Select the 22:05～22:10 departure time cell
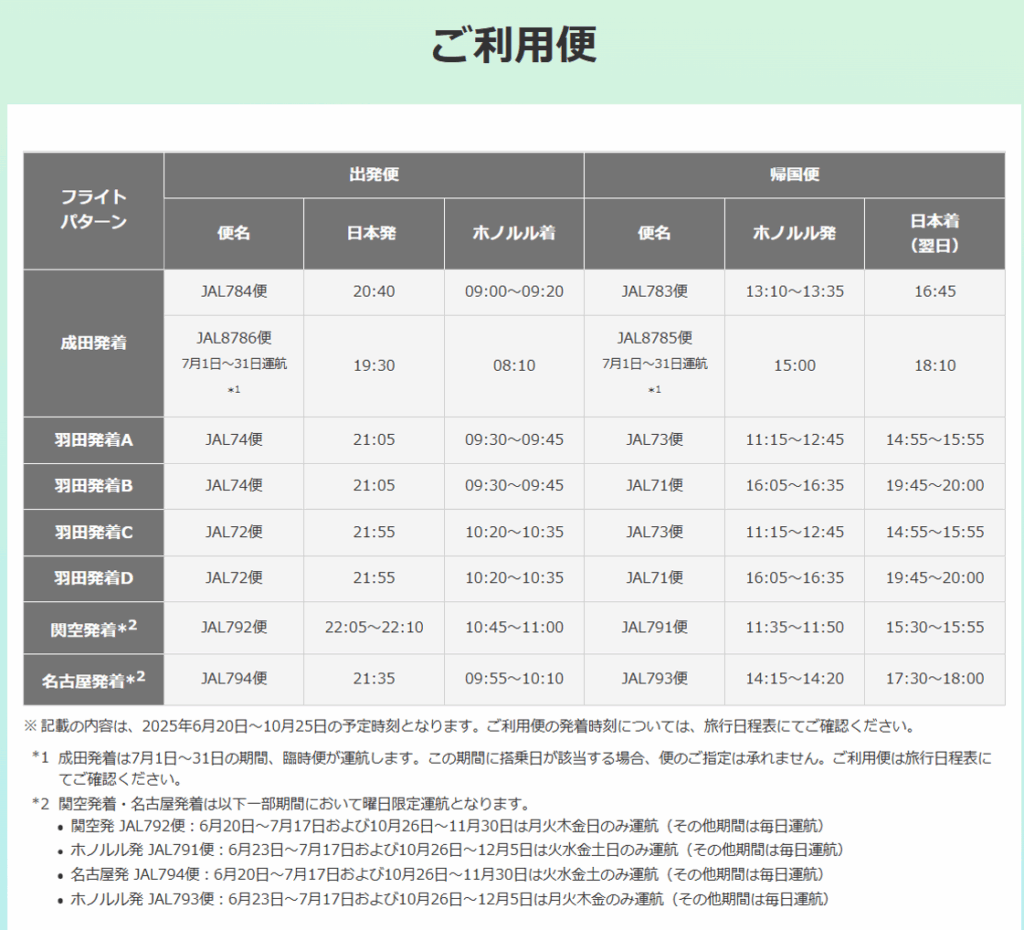This screenshot has height=930, width=1024. coord(374,627)
